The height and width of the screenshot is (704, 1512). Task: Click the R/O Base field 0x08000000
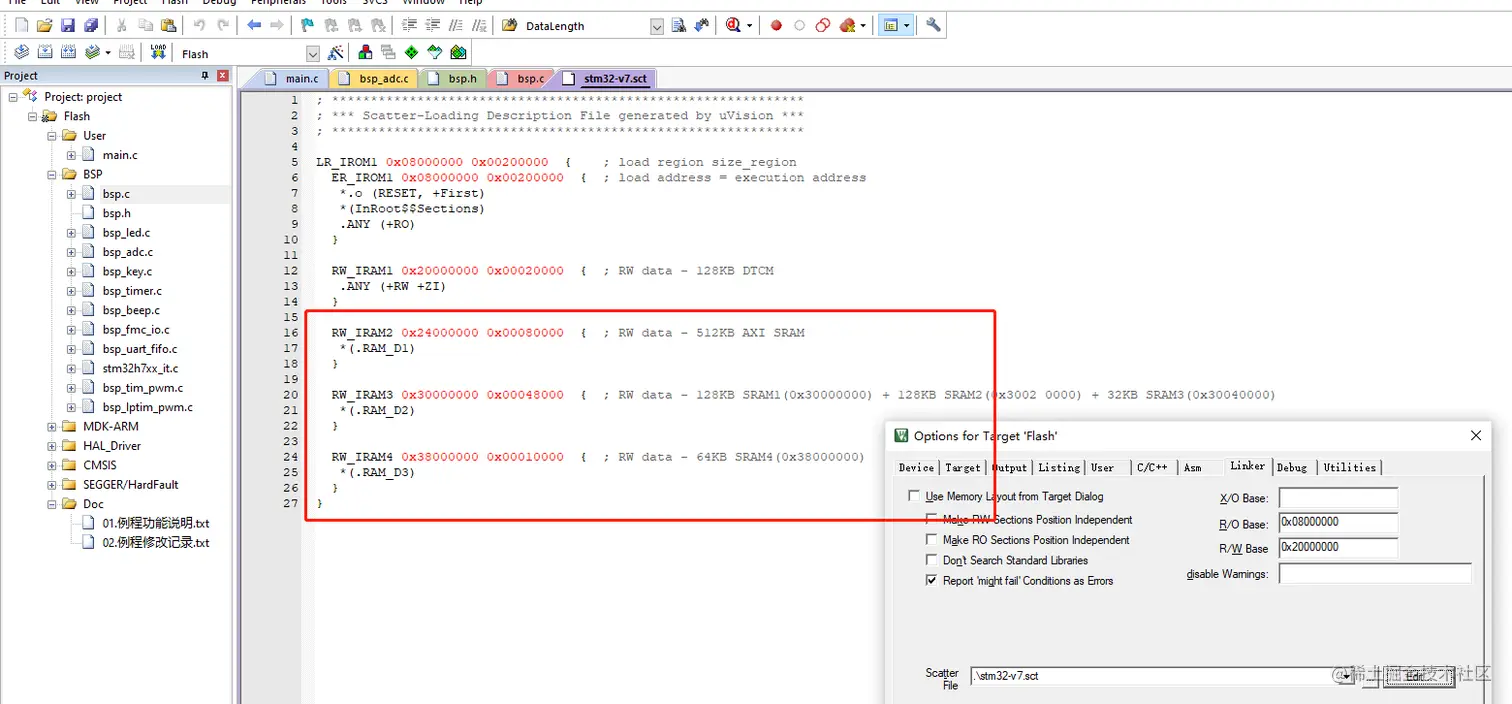1338,522
